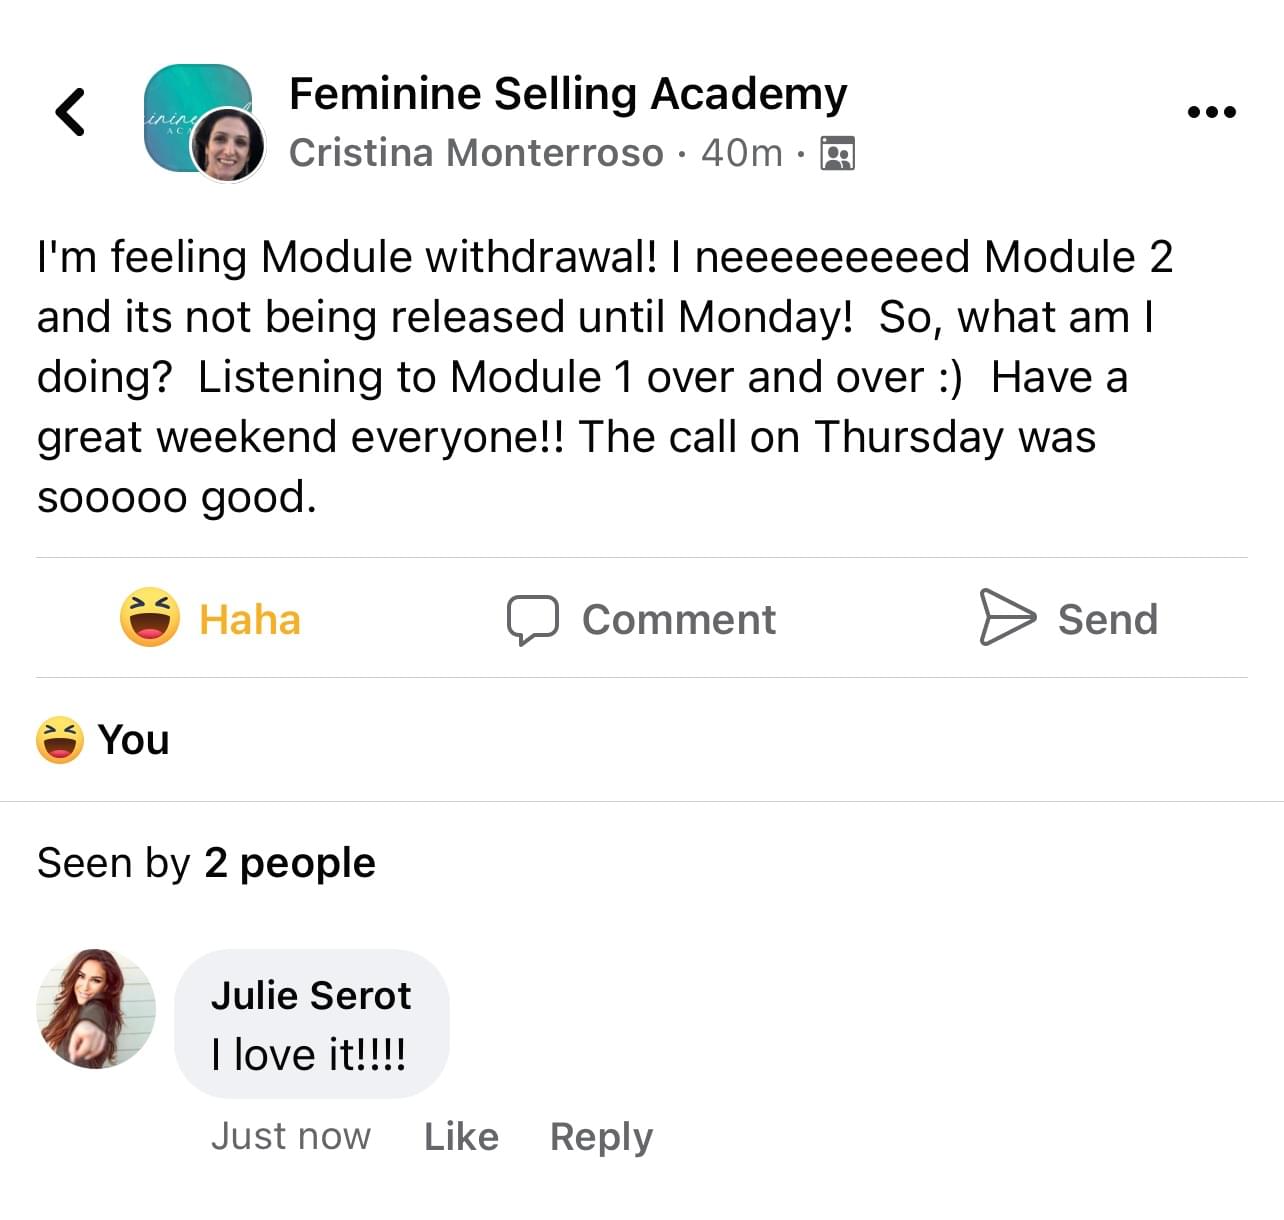Like Julie Serot's comment
1284x1220 pixels.
[x=461, y=1136]
